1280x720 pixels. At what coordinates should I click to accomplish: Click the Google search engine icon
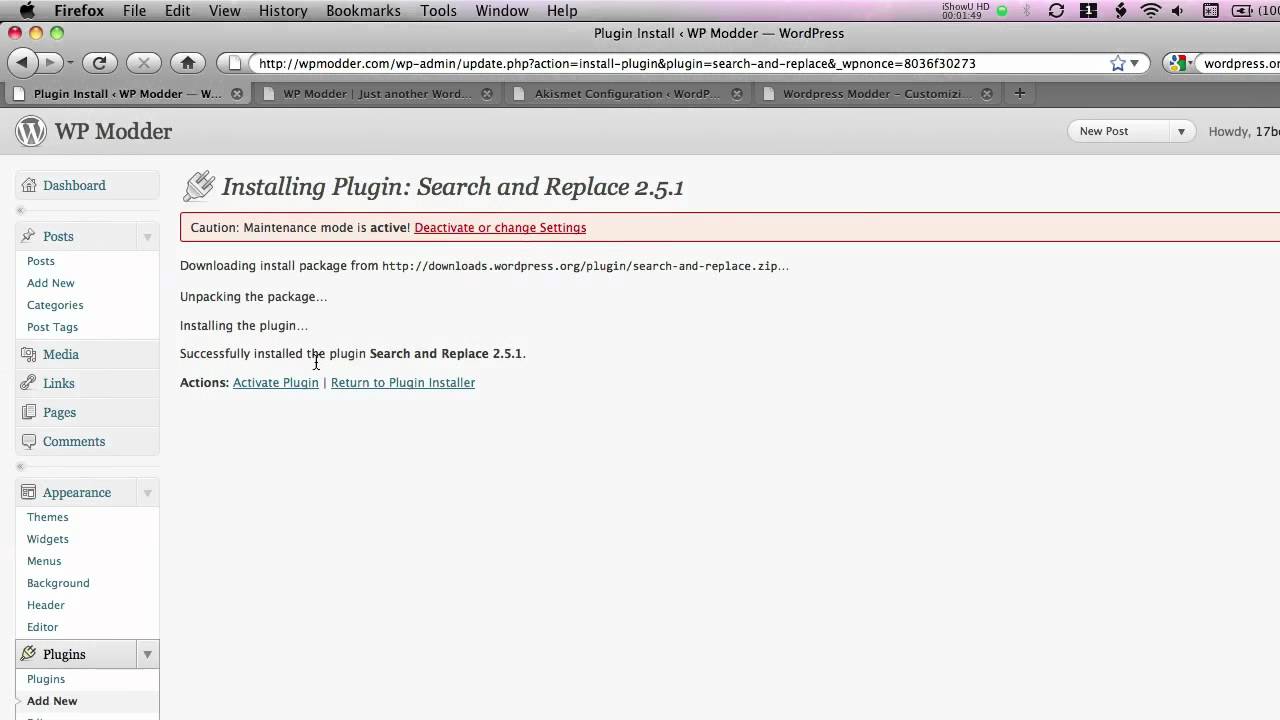pyautogui.click(x=1177, y=63)
